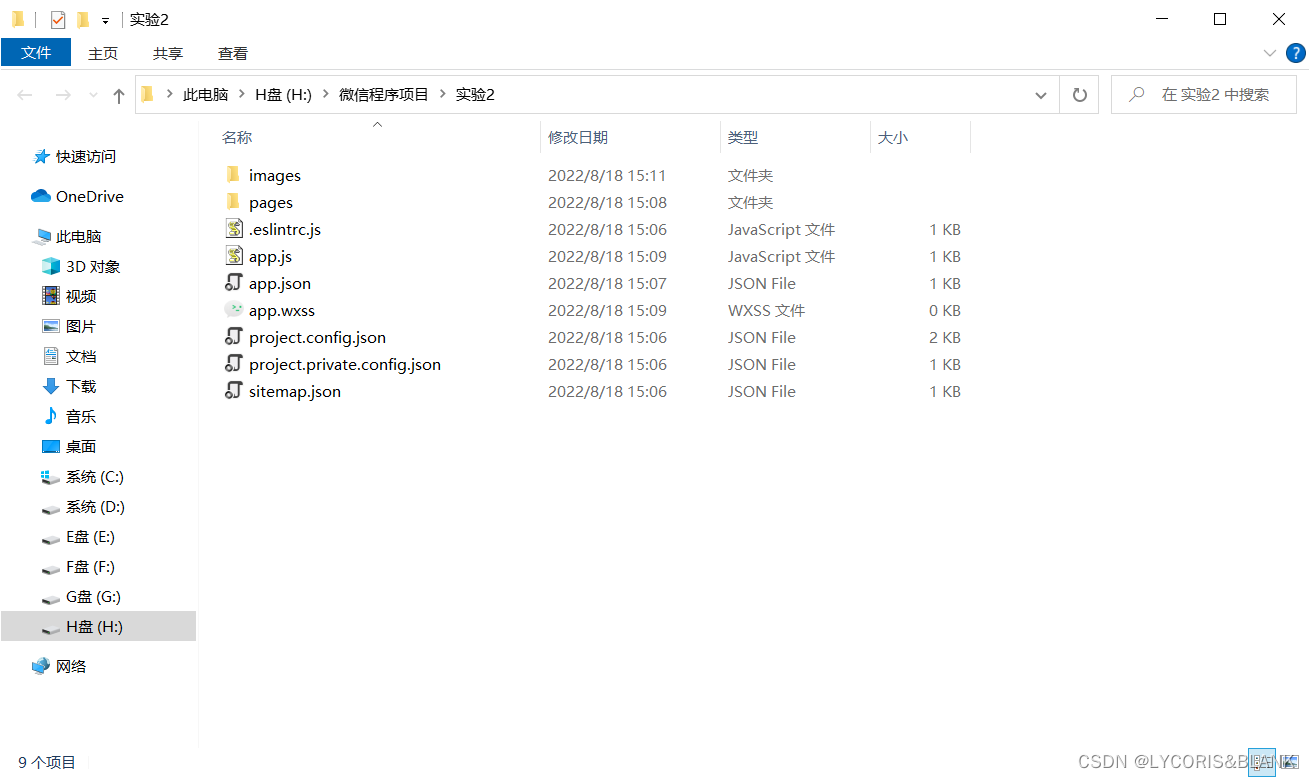The height and width of the screenshot is (778, 1310).
Task: Select G盘 (G:) drive
Action: coord(81,596)
